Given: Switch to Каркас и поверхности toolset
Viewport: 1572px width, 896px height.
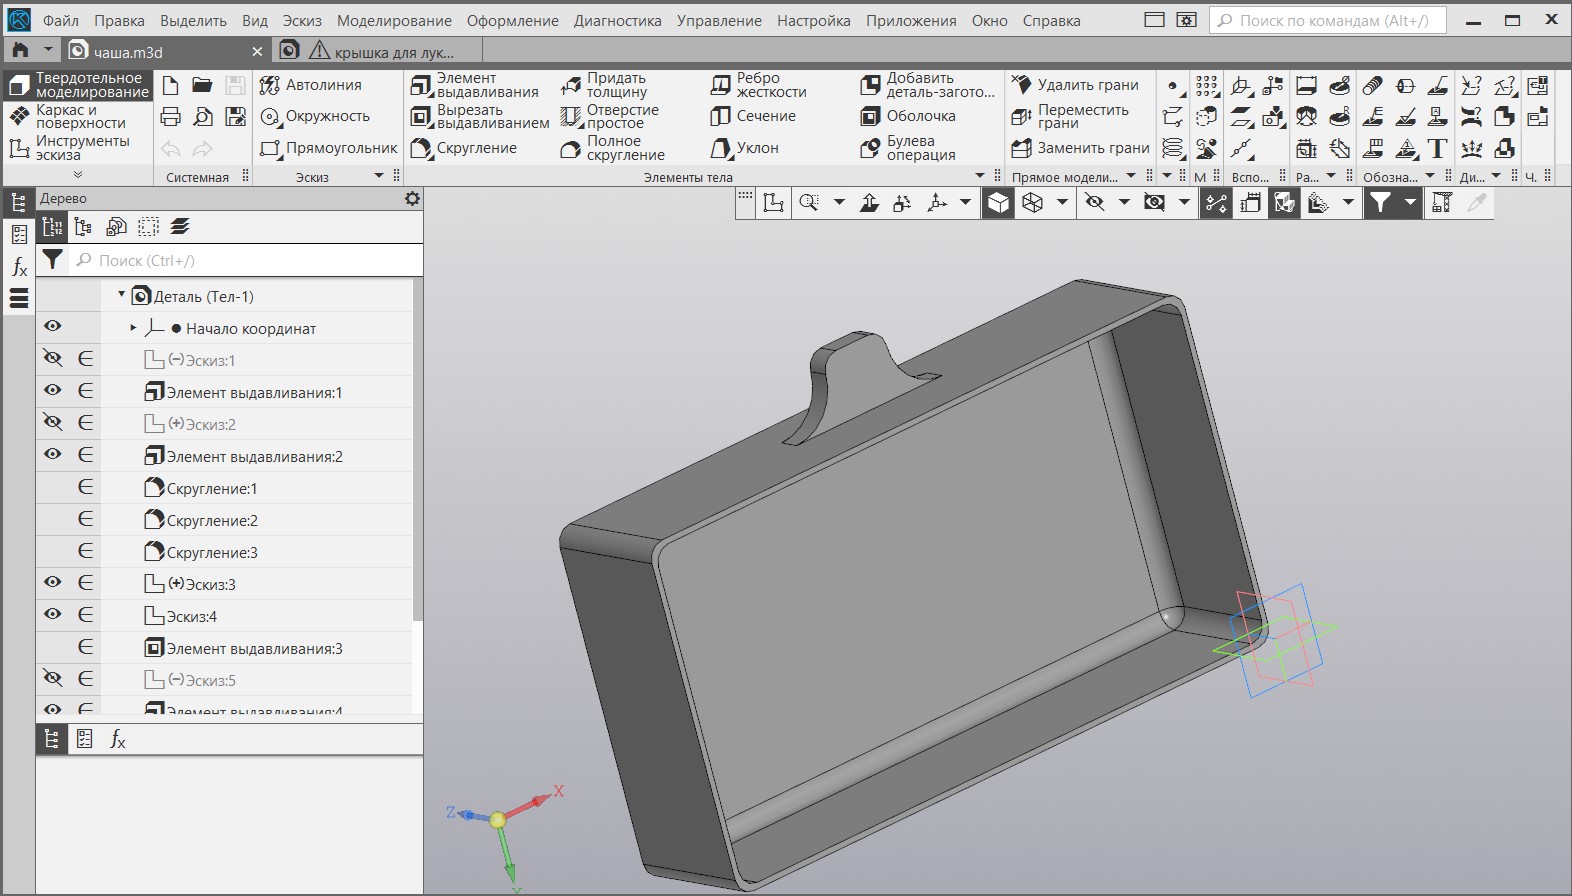Looking at the screenshot, I should point(79,117).
